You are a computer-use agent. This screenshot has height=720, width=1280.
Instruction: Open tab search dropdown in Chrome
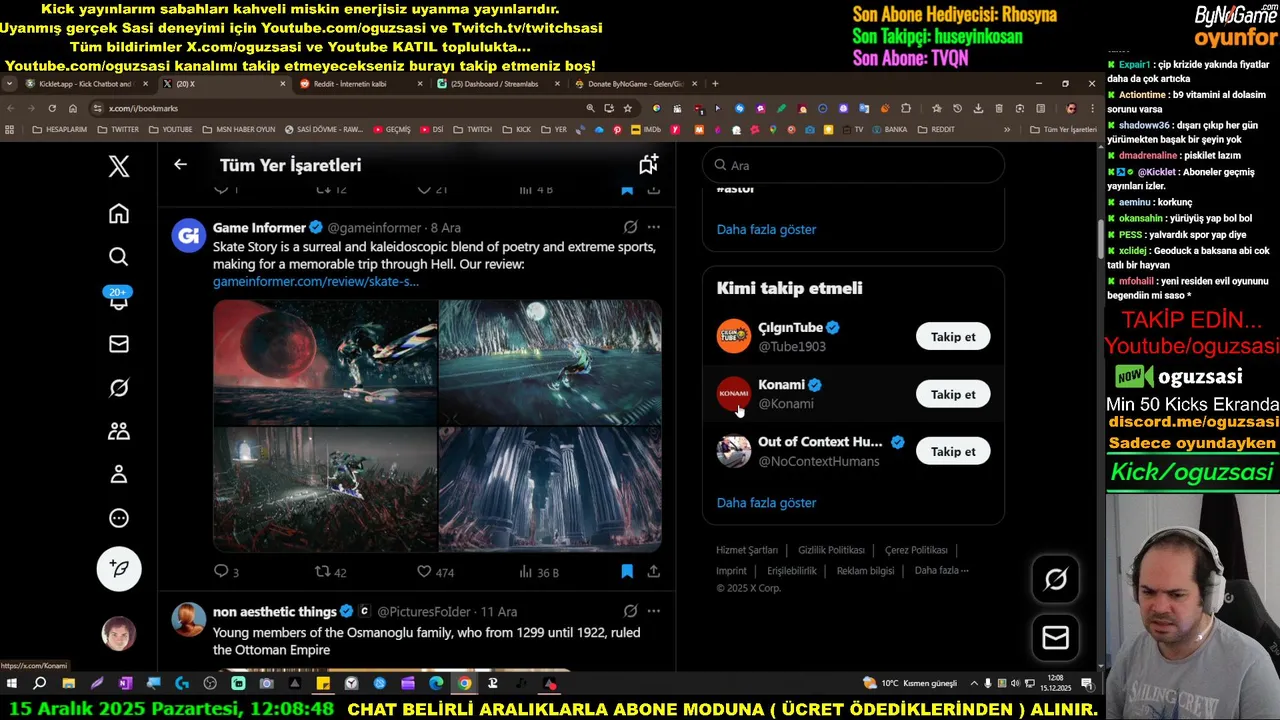[x=9, y=84]
